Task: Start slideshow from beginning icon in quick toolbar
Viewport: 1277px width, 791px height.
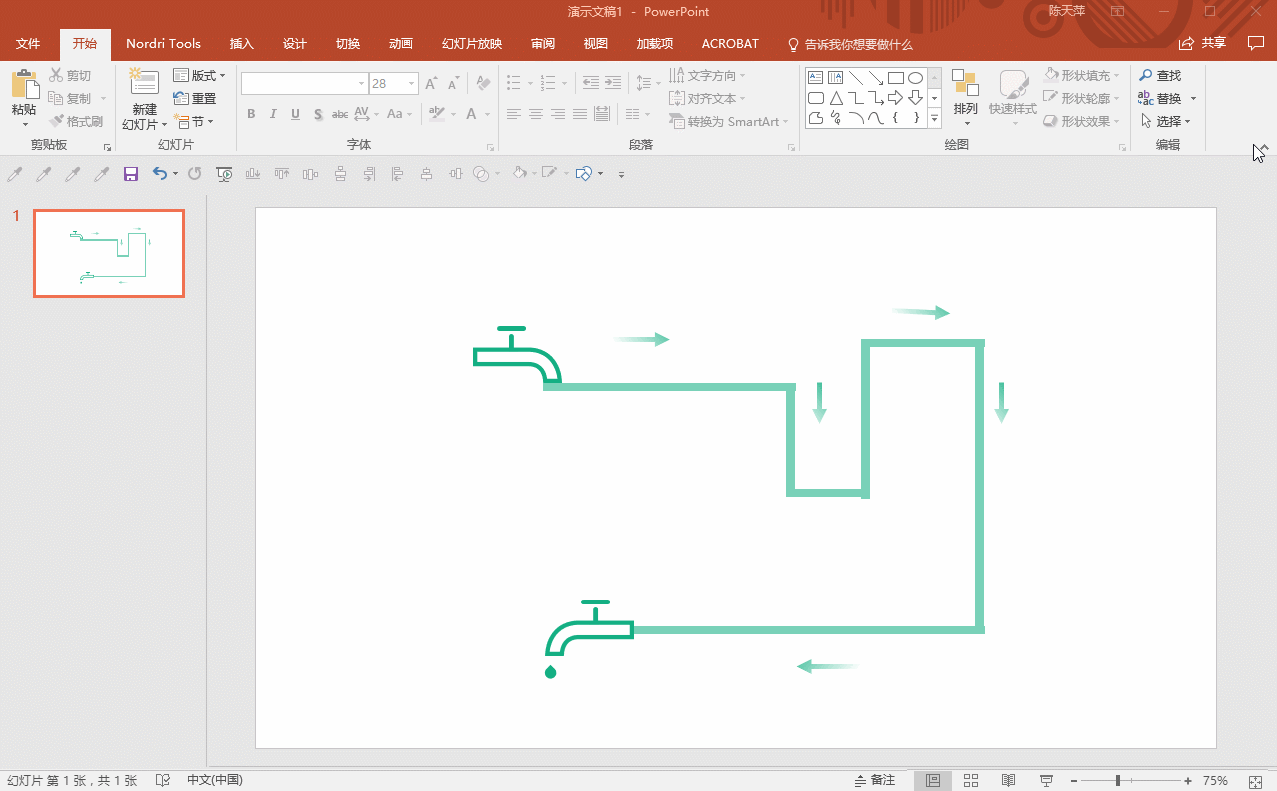Action: tap(225, 174)
